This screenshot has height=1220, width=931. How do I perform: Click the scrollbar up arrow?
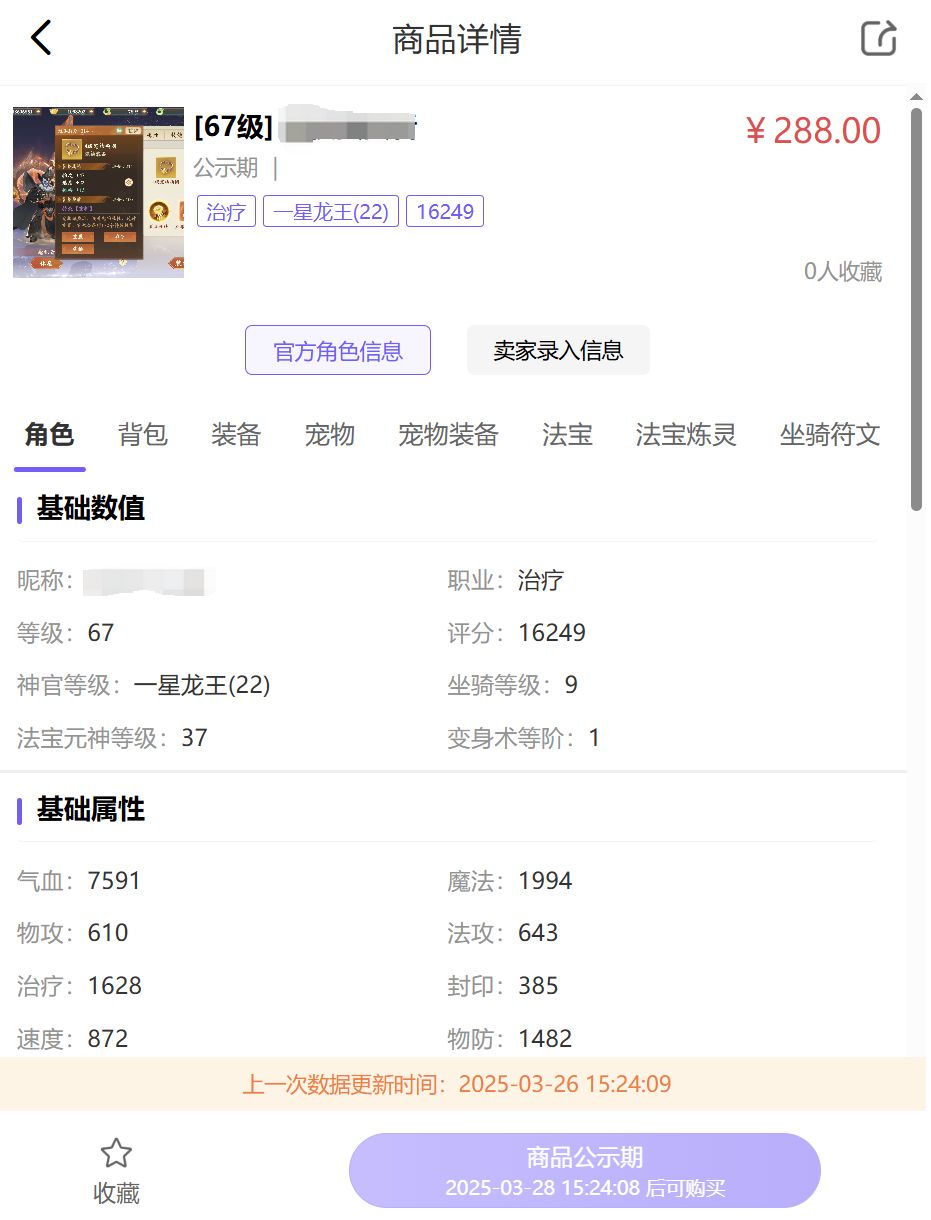pos(916,97)
